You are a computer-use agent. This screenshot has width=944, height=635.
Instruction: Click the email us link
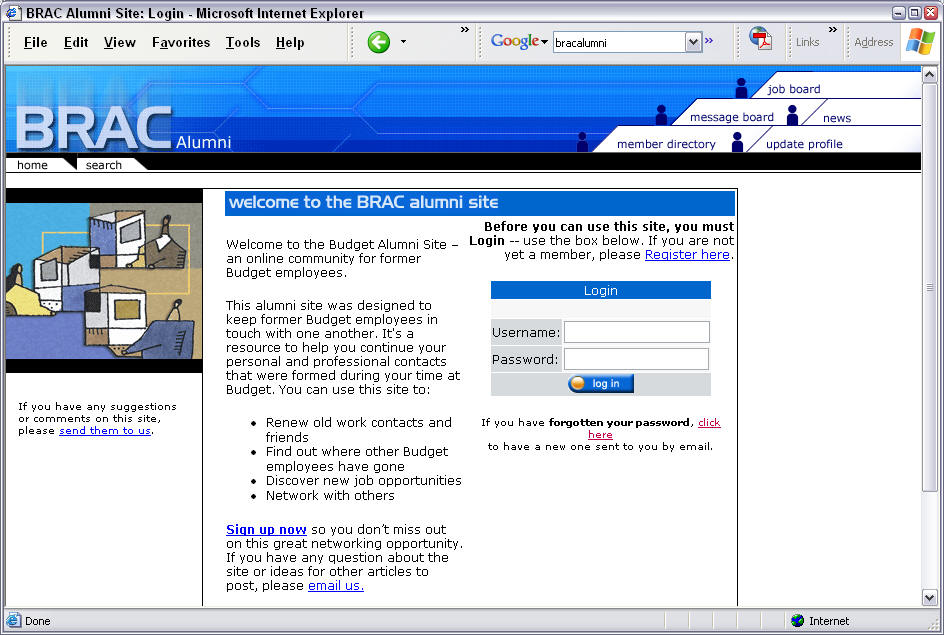click(336, 586)
